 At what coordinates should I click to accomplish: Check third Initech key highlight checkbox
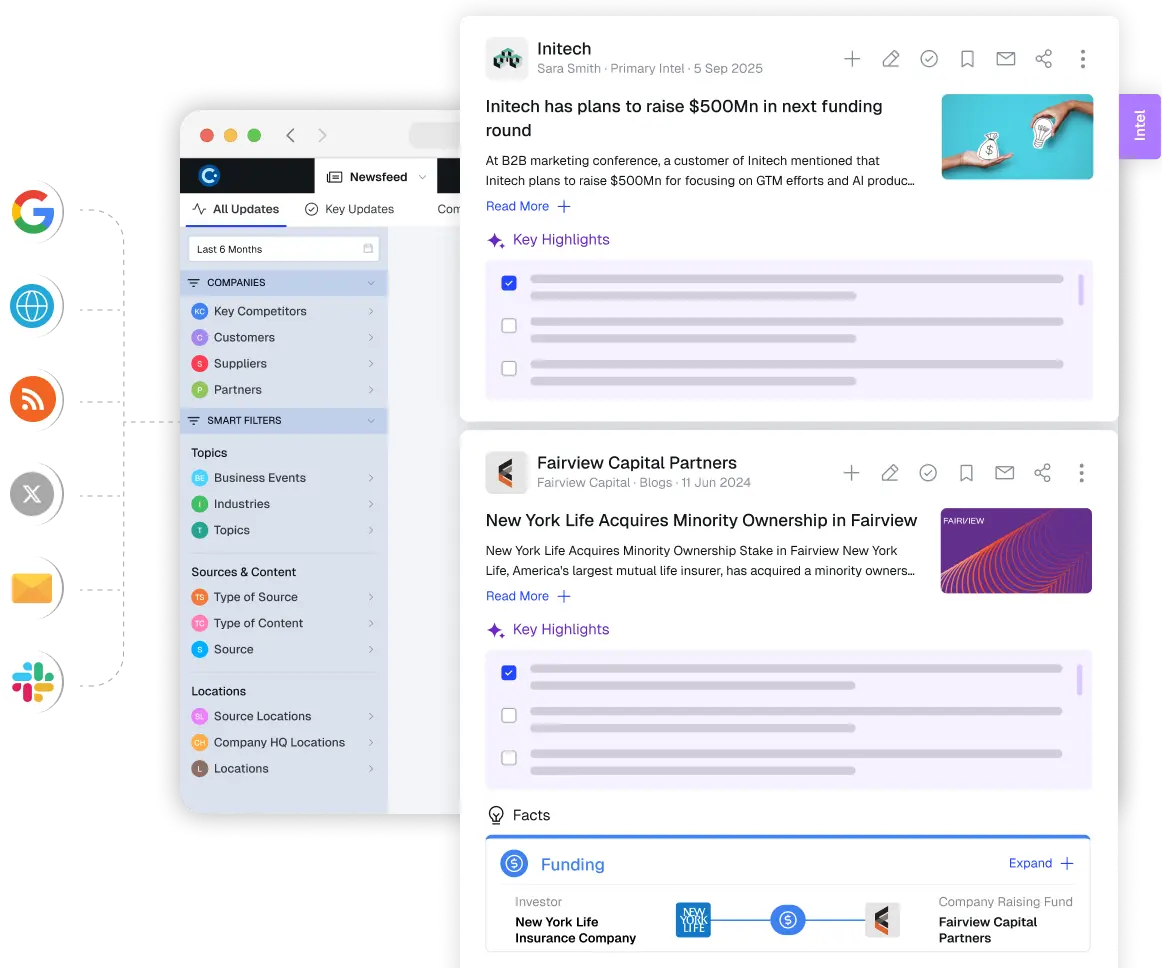[509, 368]
